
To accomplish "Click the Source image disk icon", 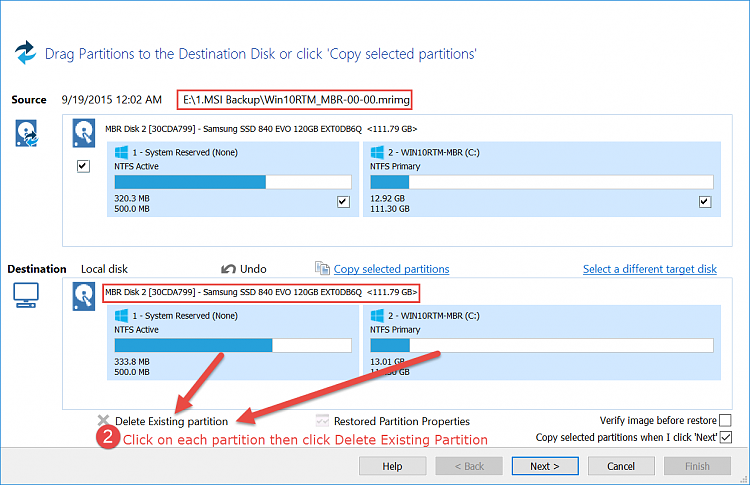I will click(x=26, y=133).
